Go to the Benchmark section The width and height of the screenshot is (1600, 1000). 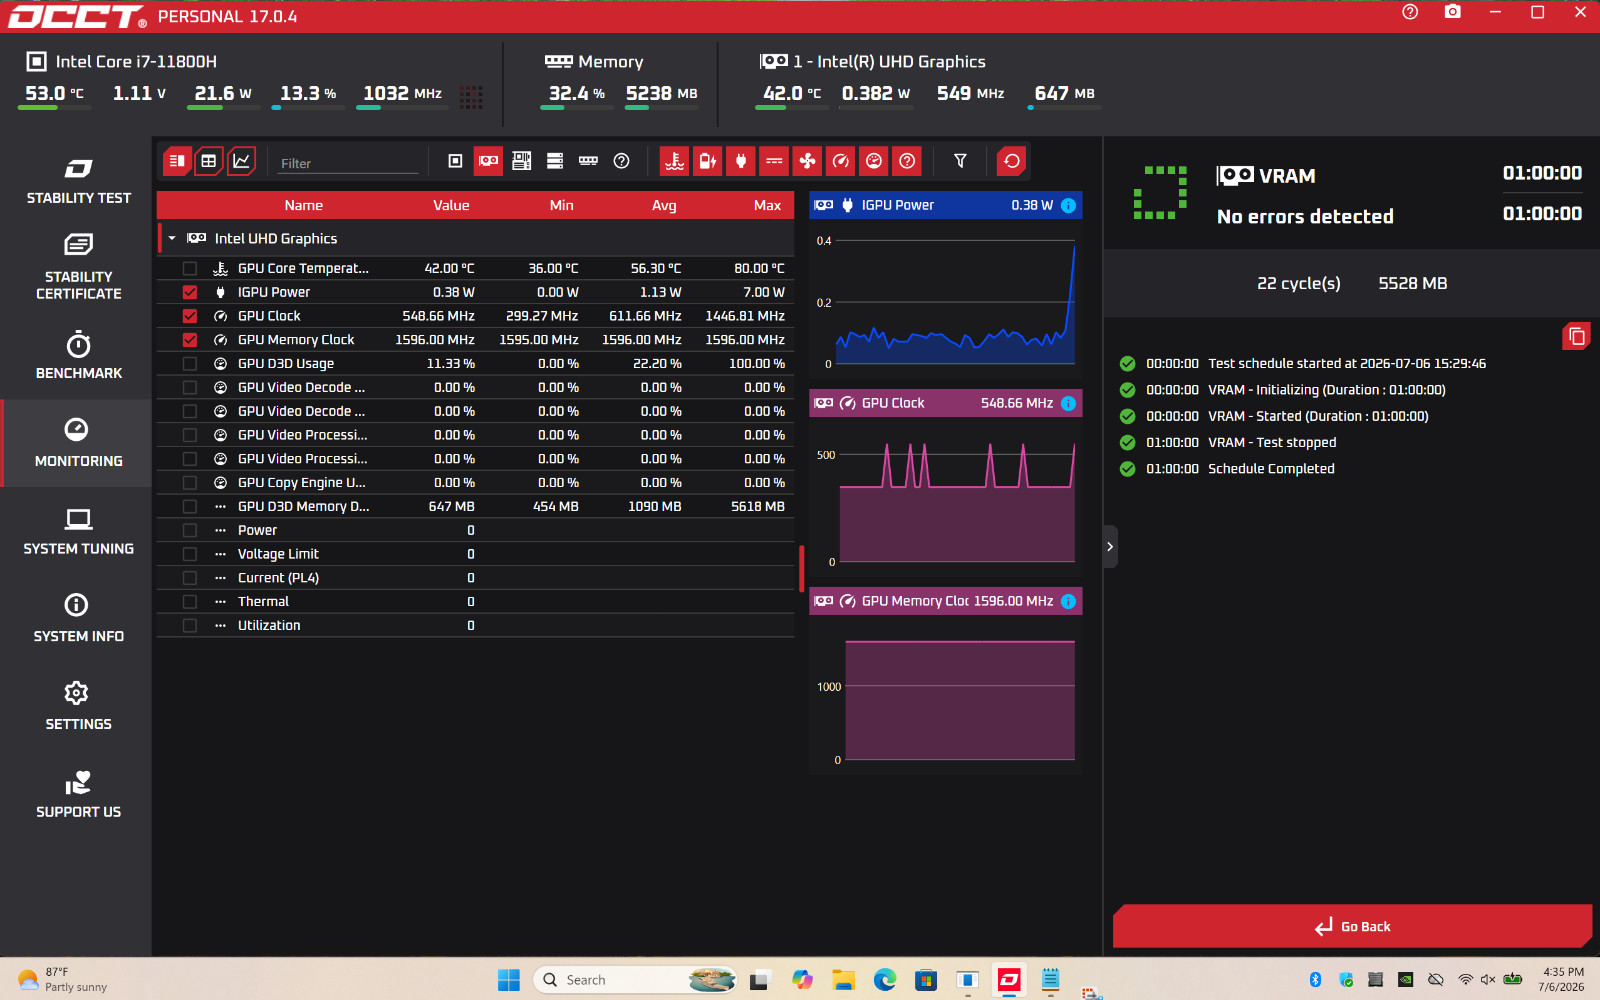[x=78, y=355]
